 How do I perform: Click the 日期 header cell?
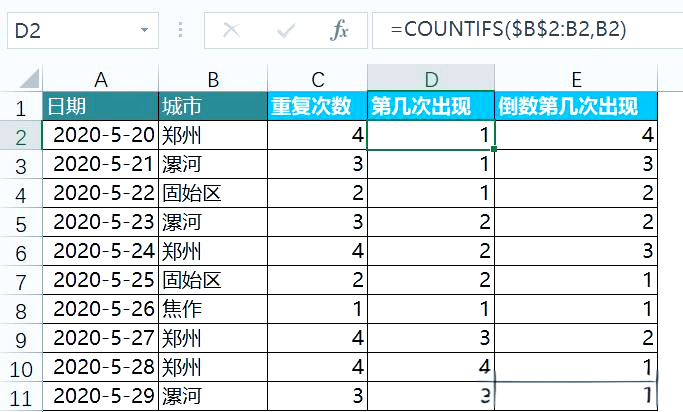(101, 106)
